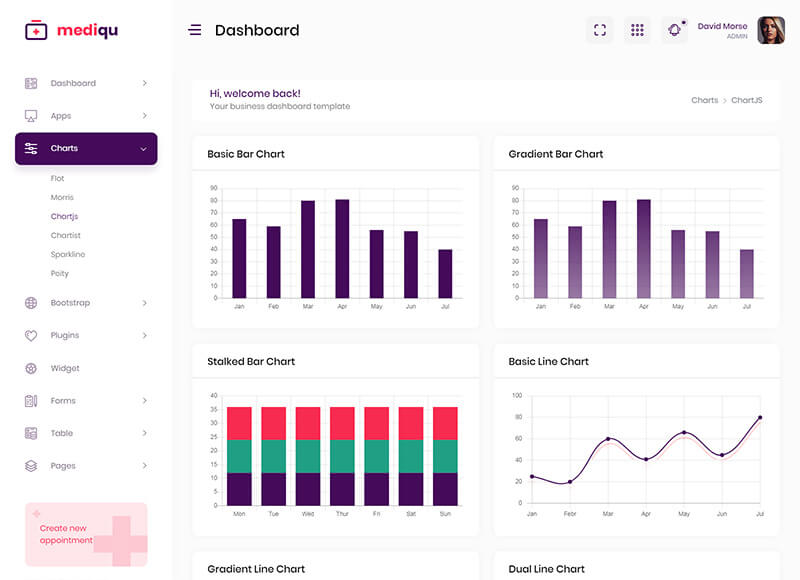This screenshot has width=800, height=580.
Task: Click the mediqu logo icon
Action: [x=36, y=31]
